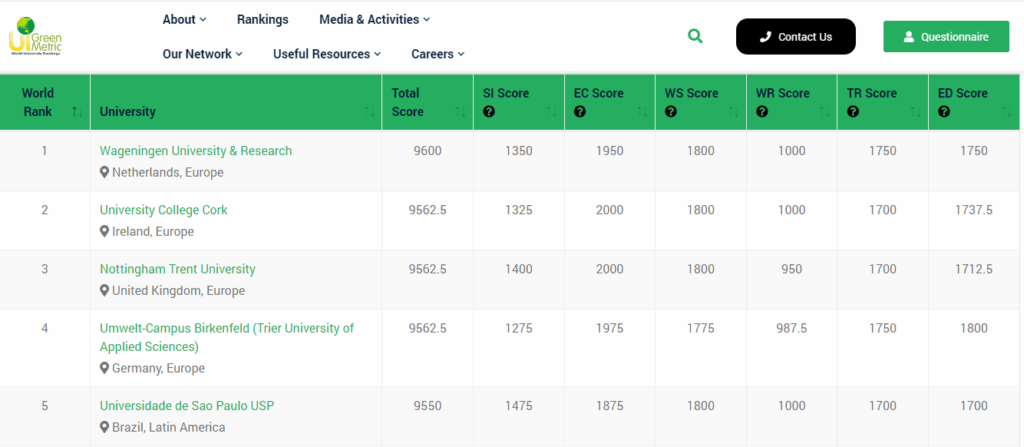Open the Questionnaire button
1024x447 pixels.
(x=946, y=37)
